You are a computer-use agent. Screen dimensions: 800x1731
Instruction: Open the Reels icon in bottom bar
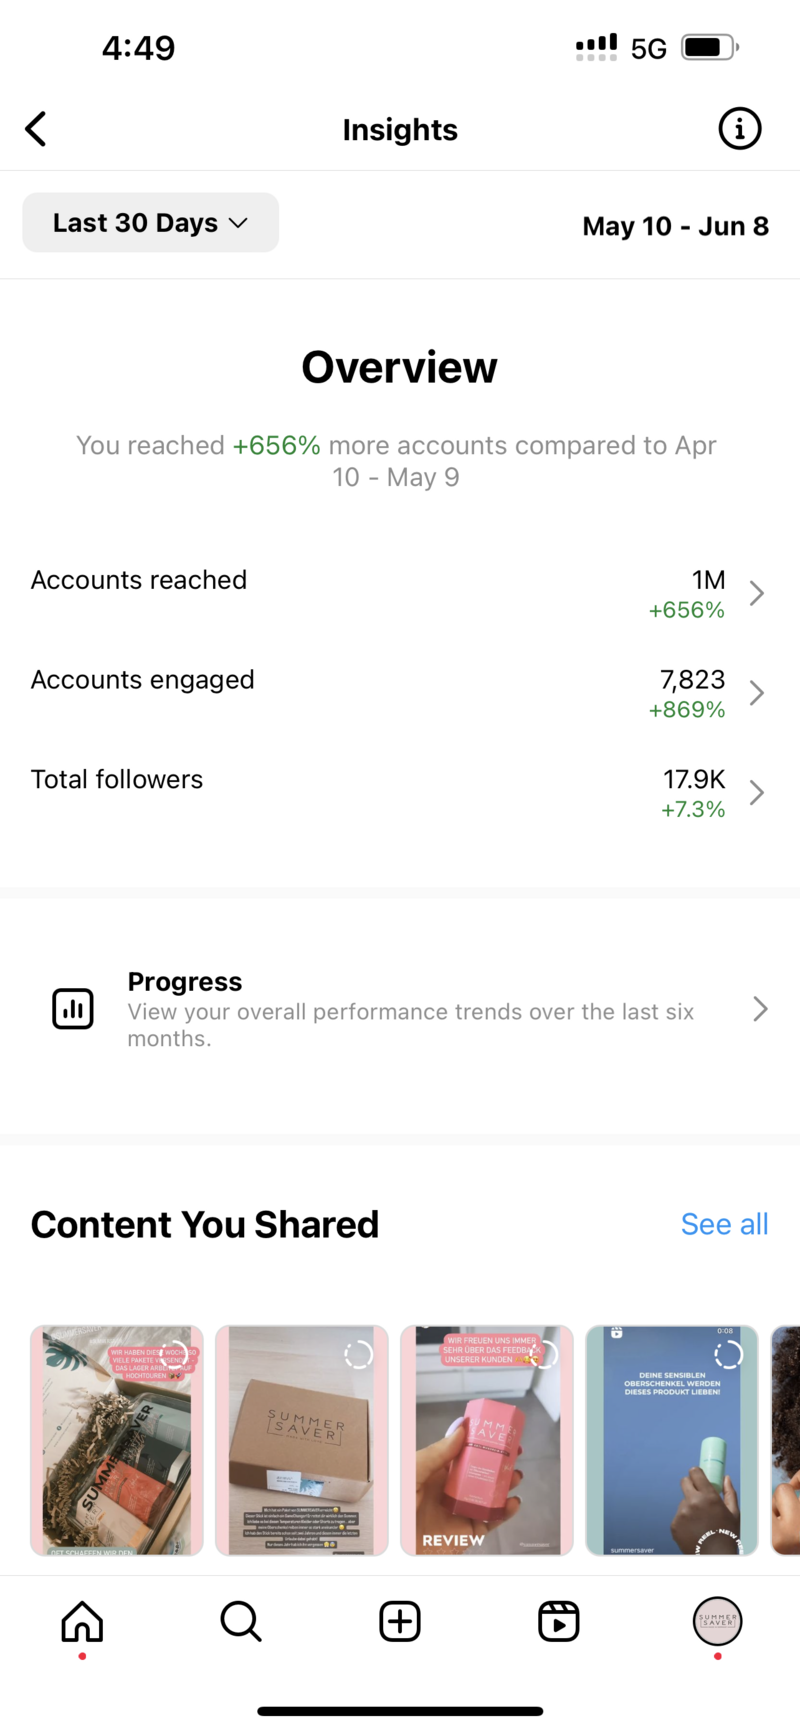coord(559,1621)
